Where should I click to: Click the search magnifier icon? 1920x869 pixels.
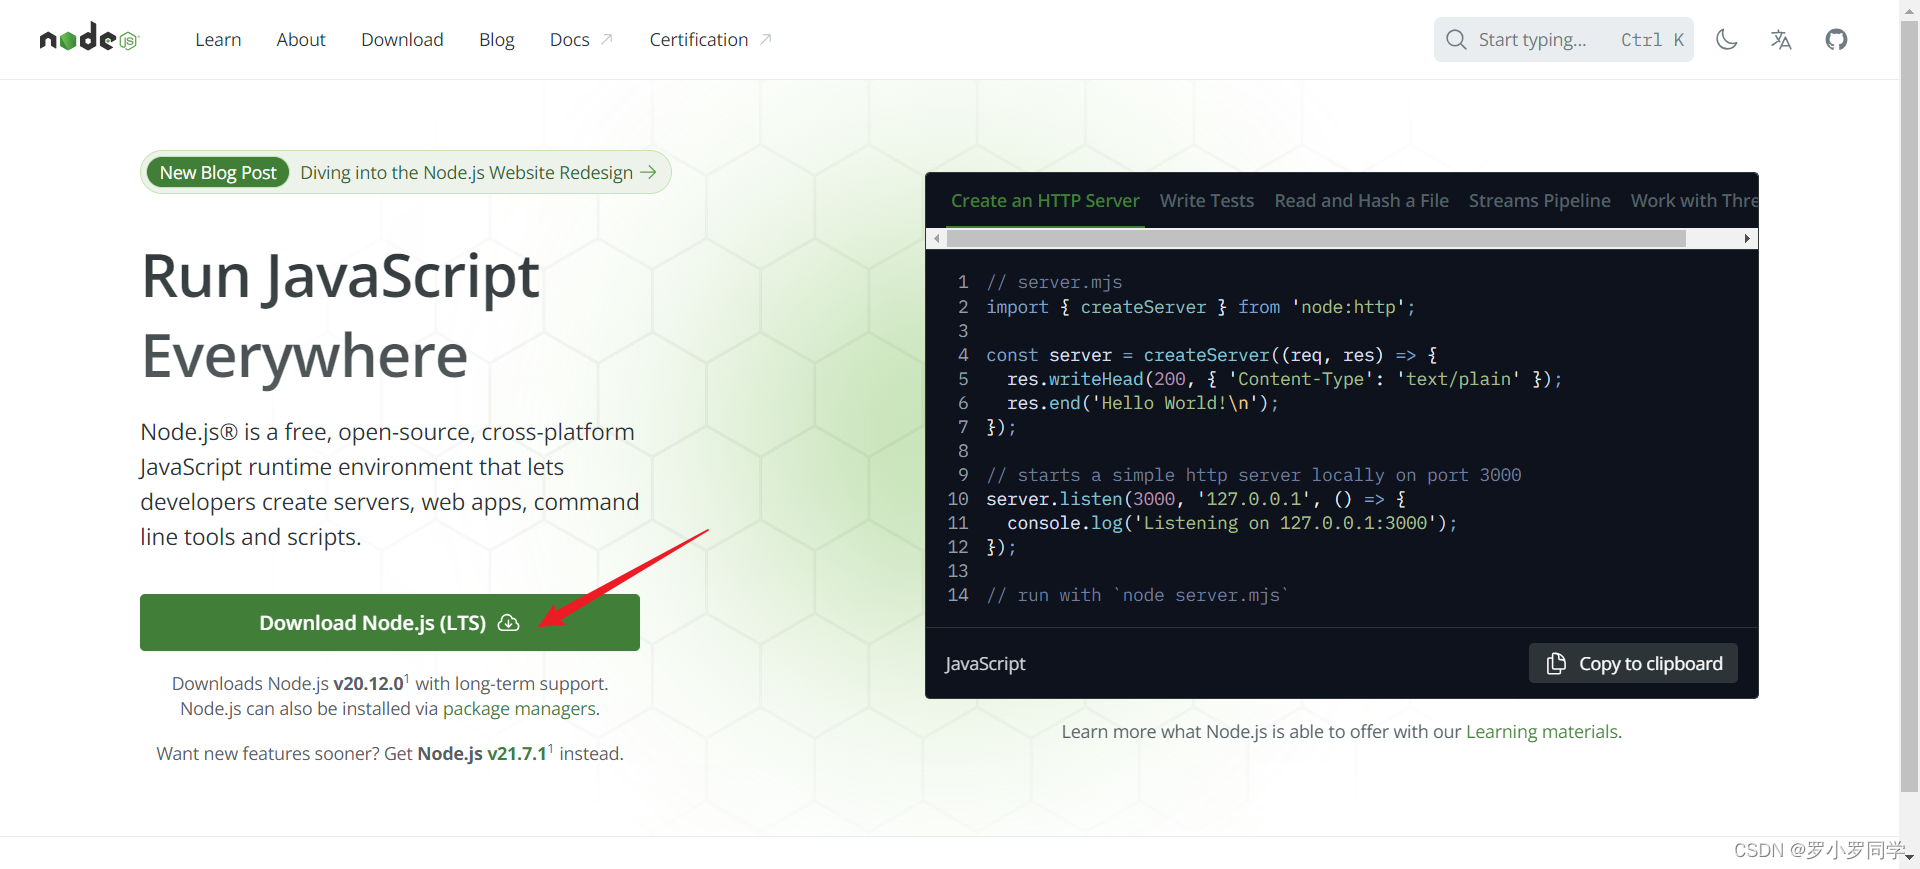coord(1456,40)
